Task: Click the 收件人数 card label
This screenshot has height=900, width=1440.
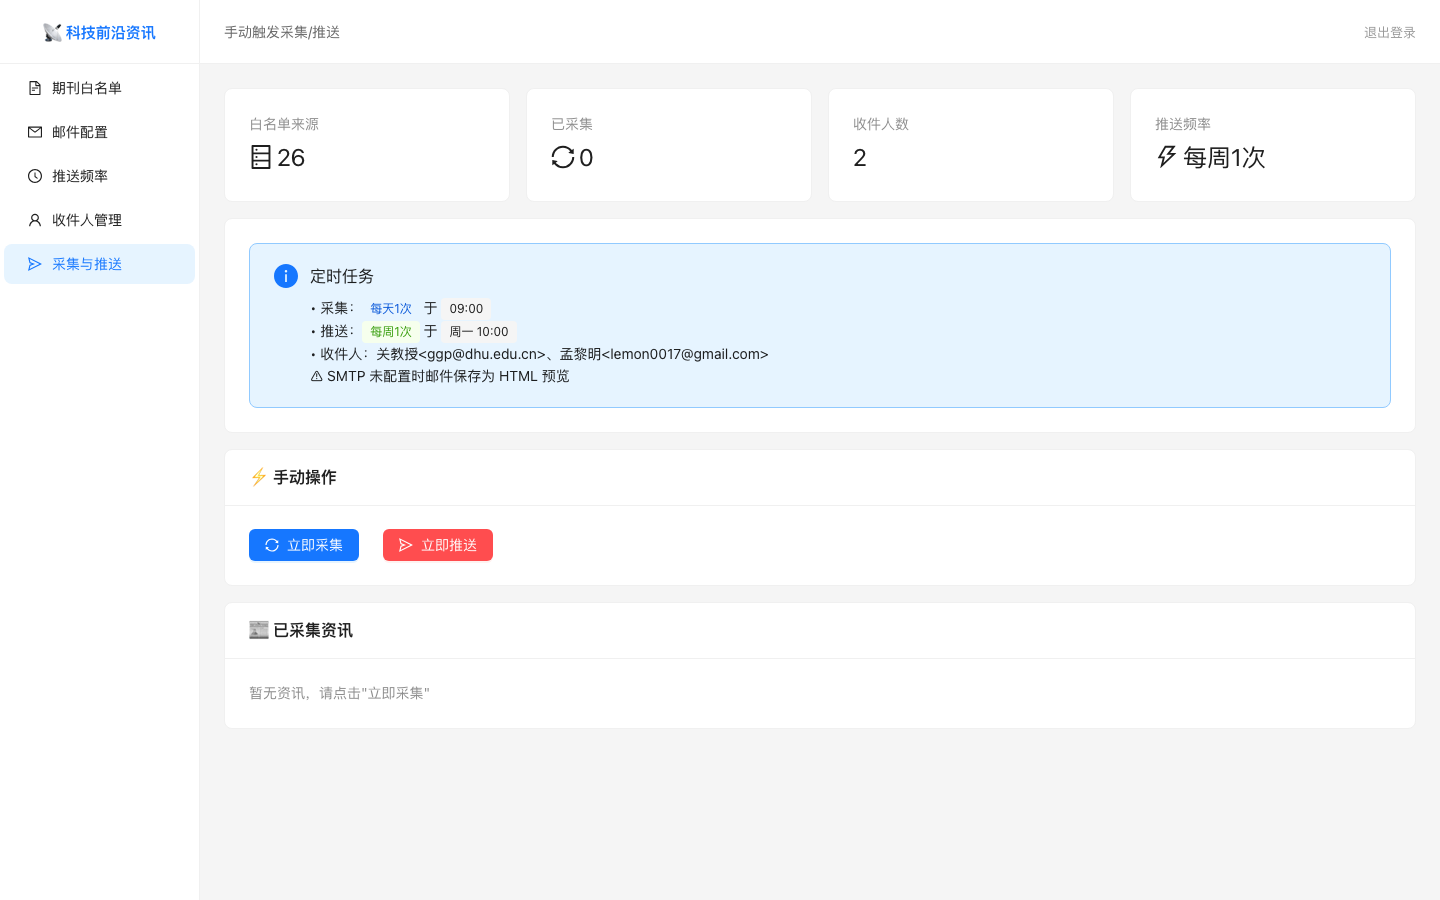Action: (881, 124)
